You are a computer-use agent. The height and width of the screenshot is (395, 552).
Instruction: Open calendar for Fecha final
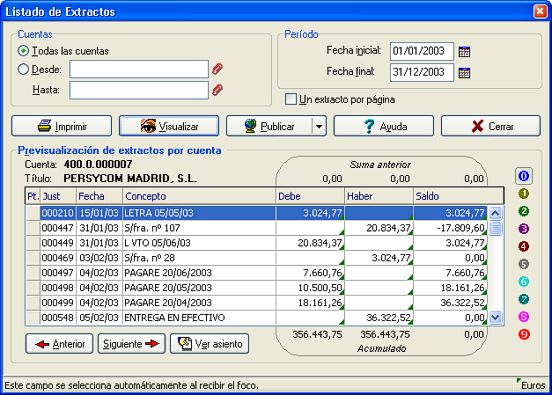tap(464, 73)
